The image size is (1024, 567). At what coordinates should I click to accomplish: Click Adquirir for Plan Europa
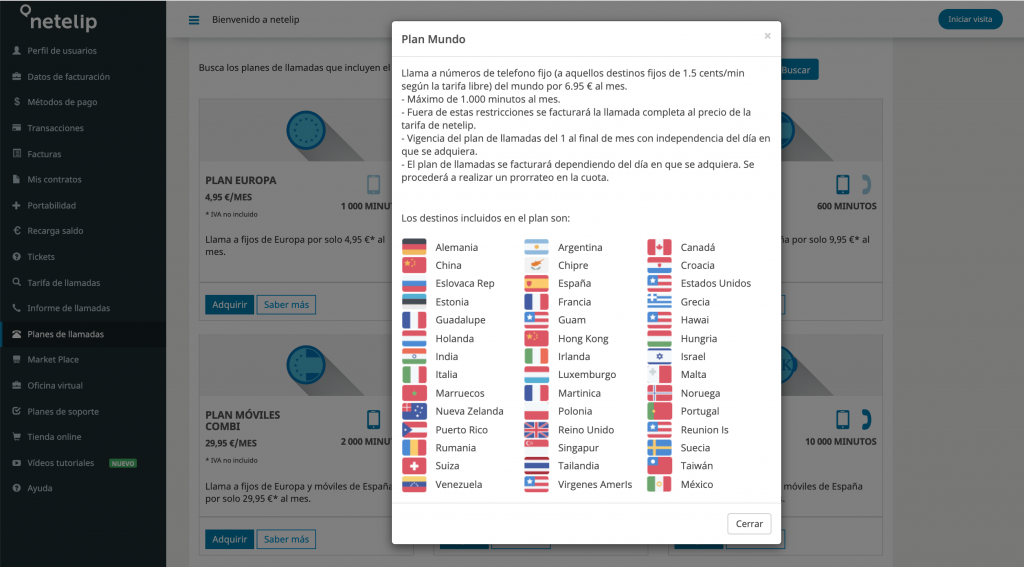click(x=229, y=304)
